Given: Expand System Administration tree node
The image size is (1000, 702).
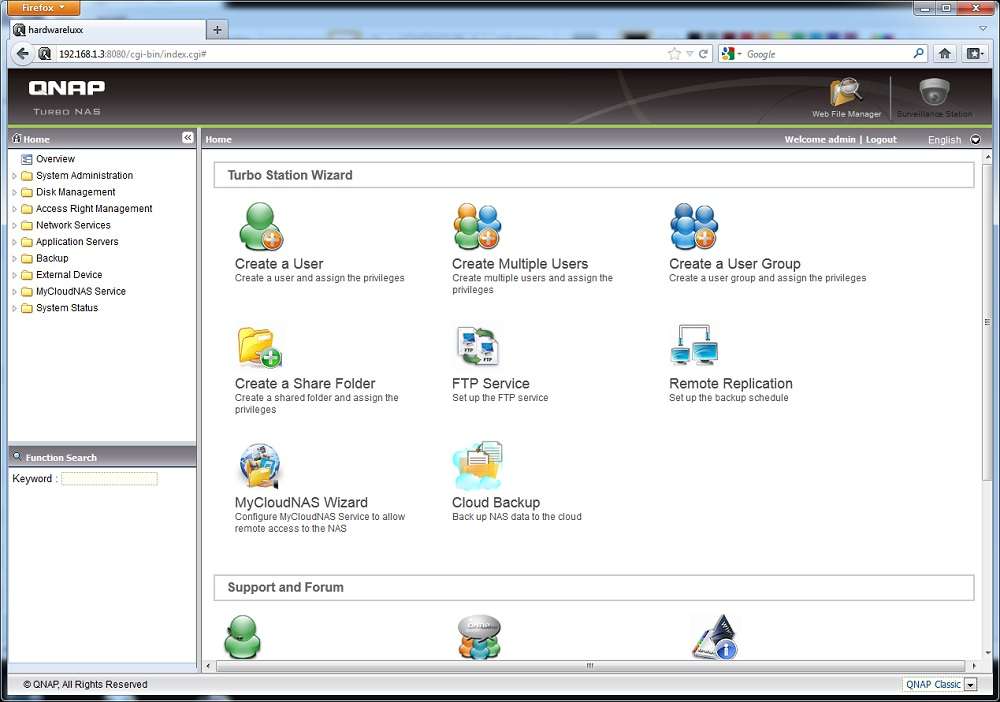Looking at the screenshot, I should [x=14, y=176].
